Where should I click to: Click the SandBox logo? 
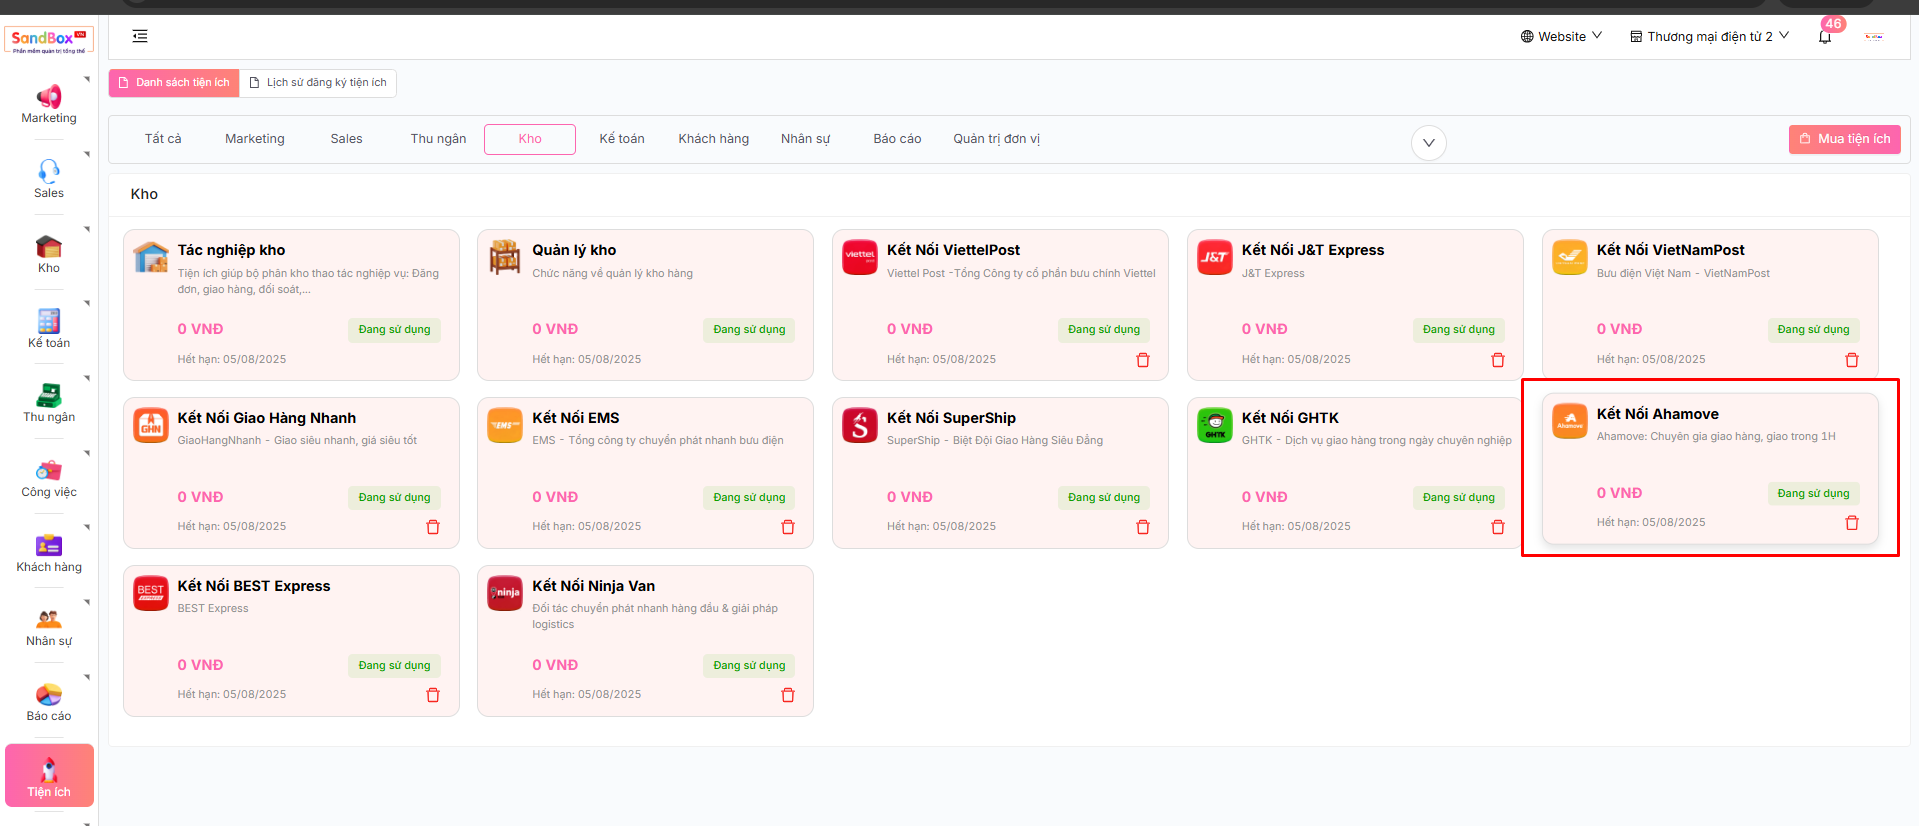pyautogui.click(x=49, y=40)
